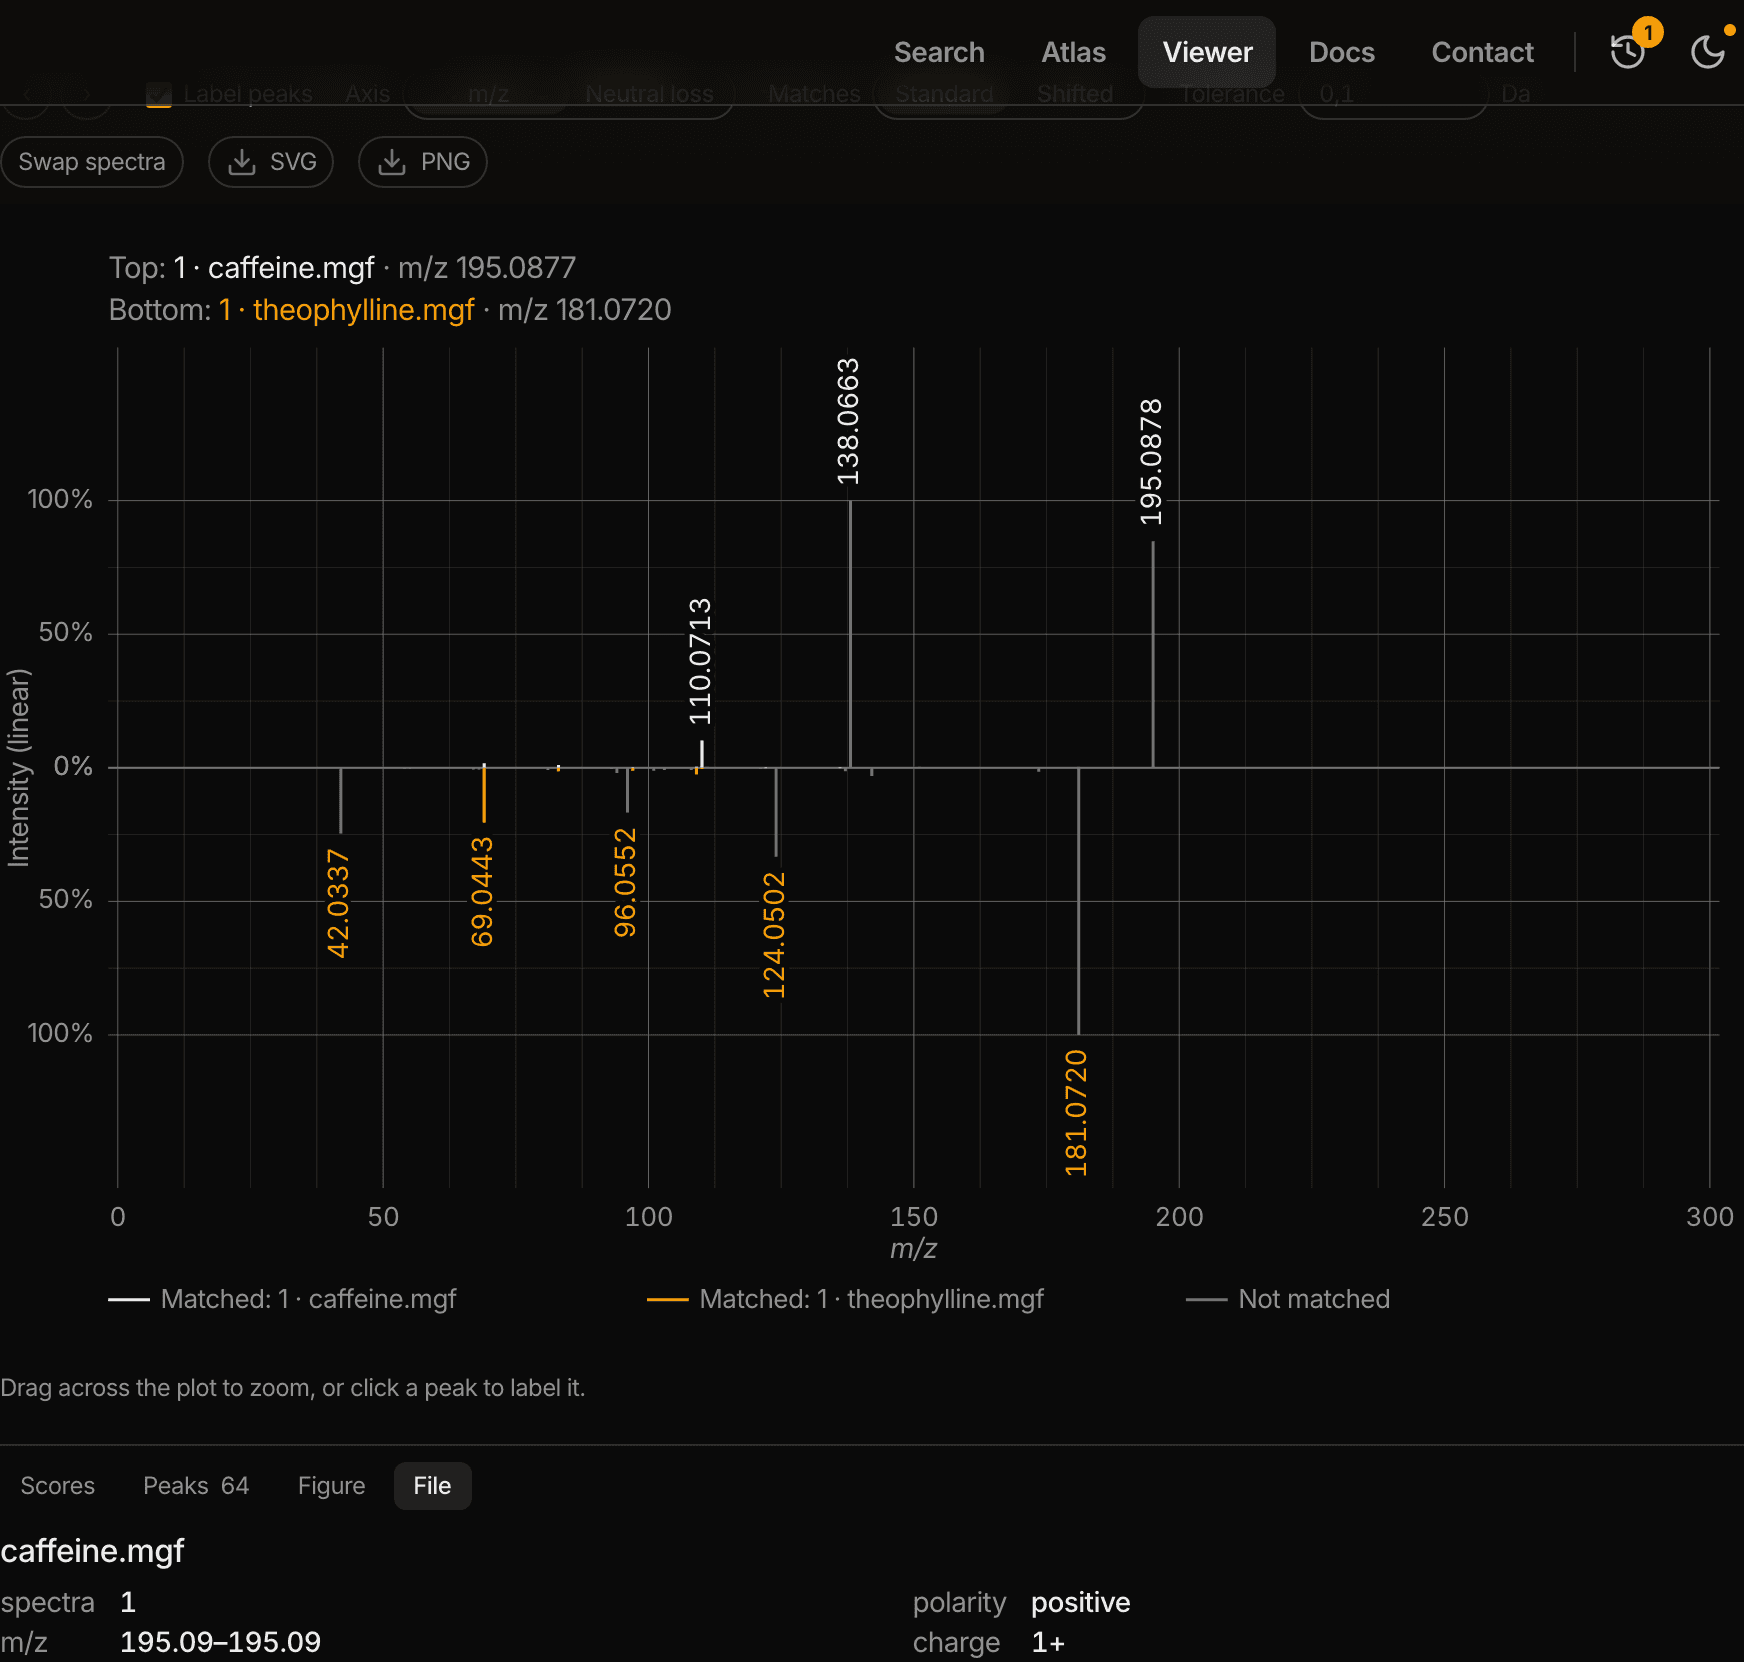1744x1662 pixels.
Task: Select Neutral loss axis option
Action: [x=649, y=94]
